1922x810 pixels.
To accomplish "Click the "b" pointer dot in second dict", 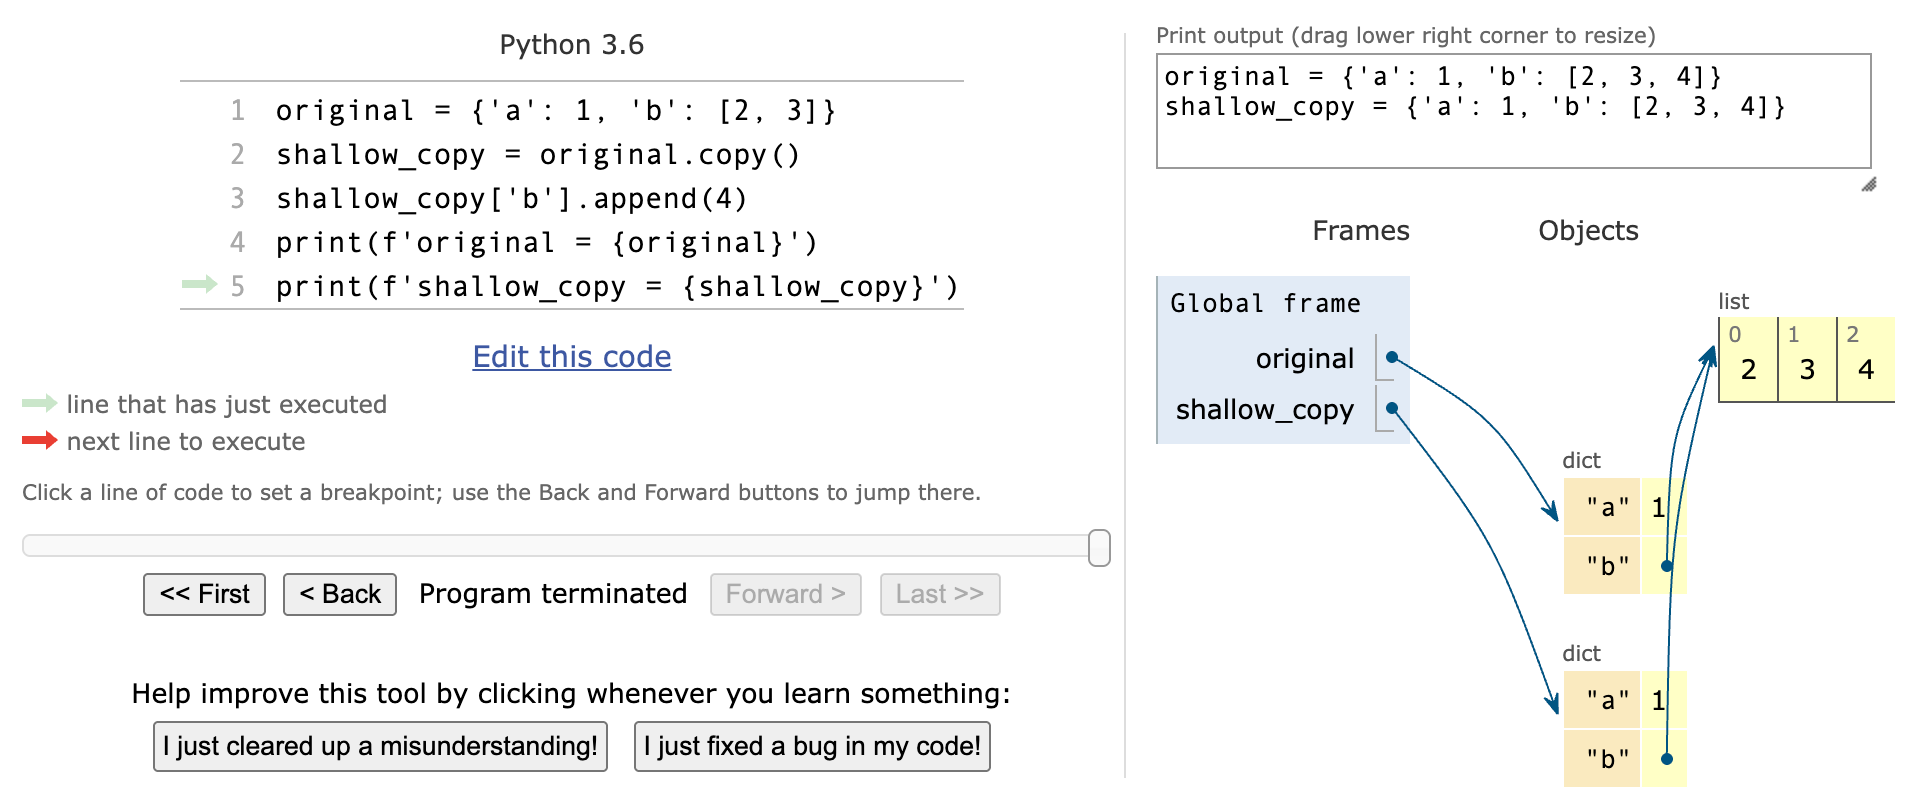I will tap(1667, 759).
